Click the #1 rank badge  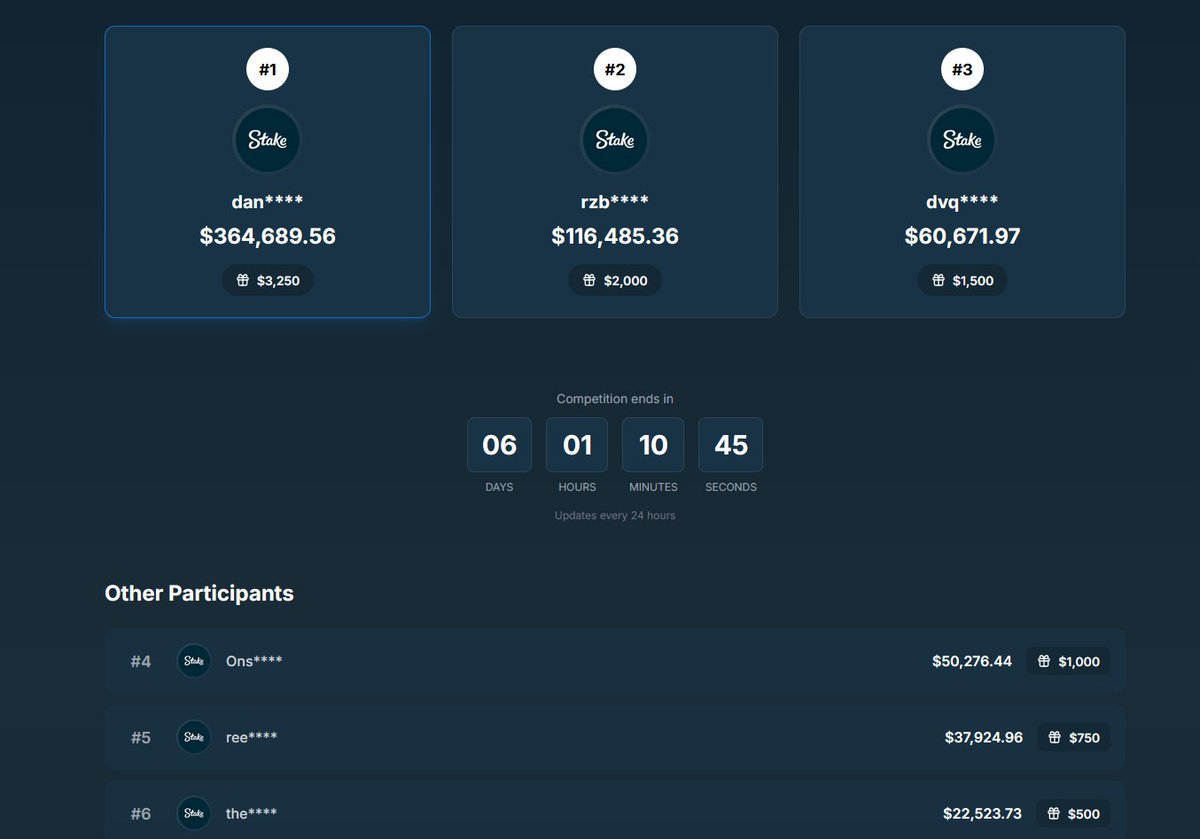click(267, 70)
